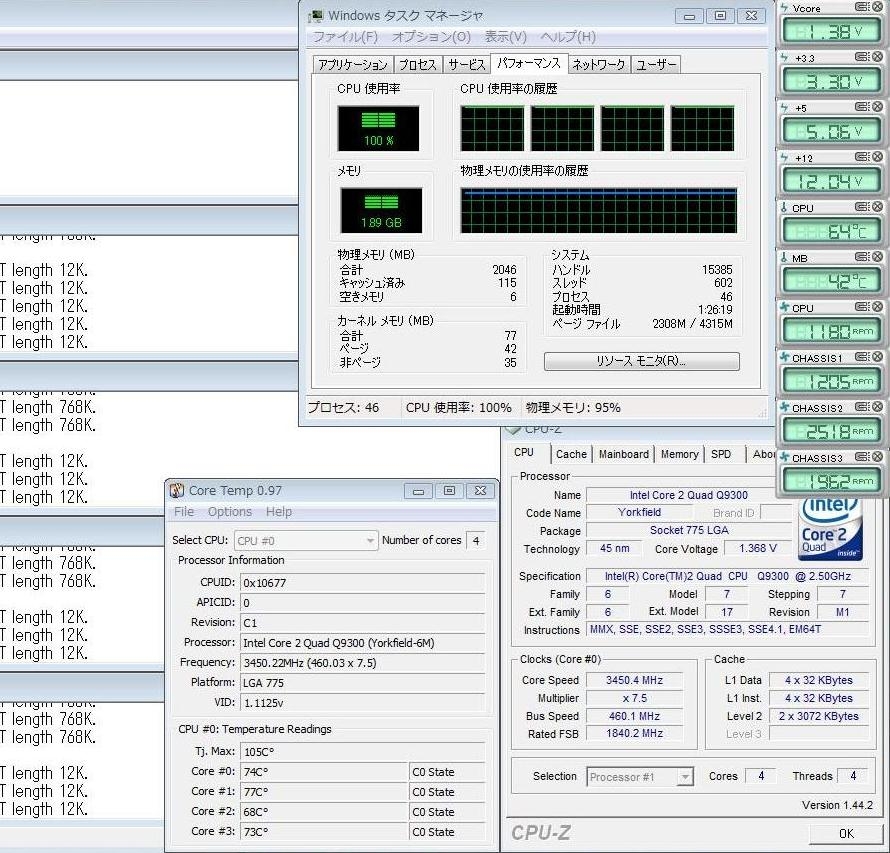Click the physical memory usage history graph
Screen dimensions: 890x853
[x=599, y=211]
